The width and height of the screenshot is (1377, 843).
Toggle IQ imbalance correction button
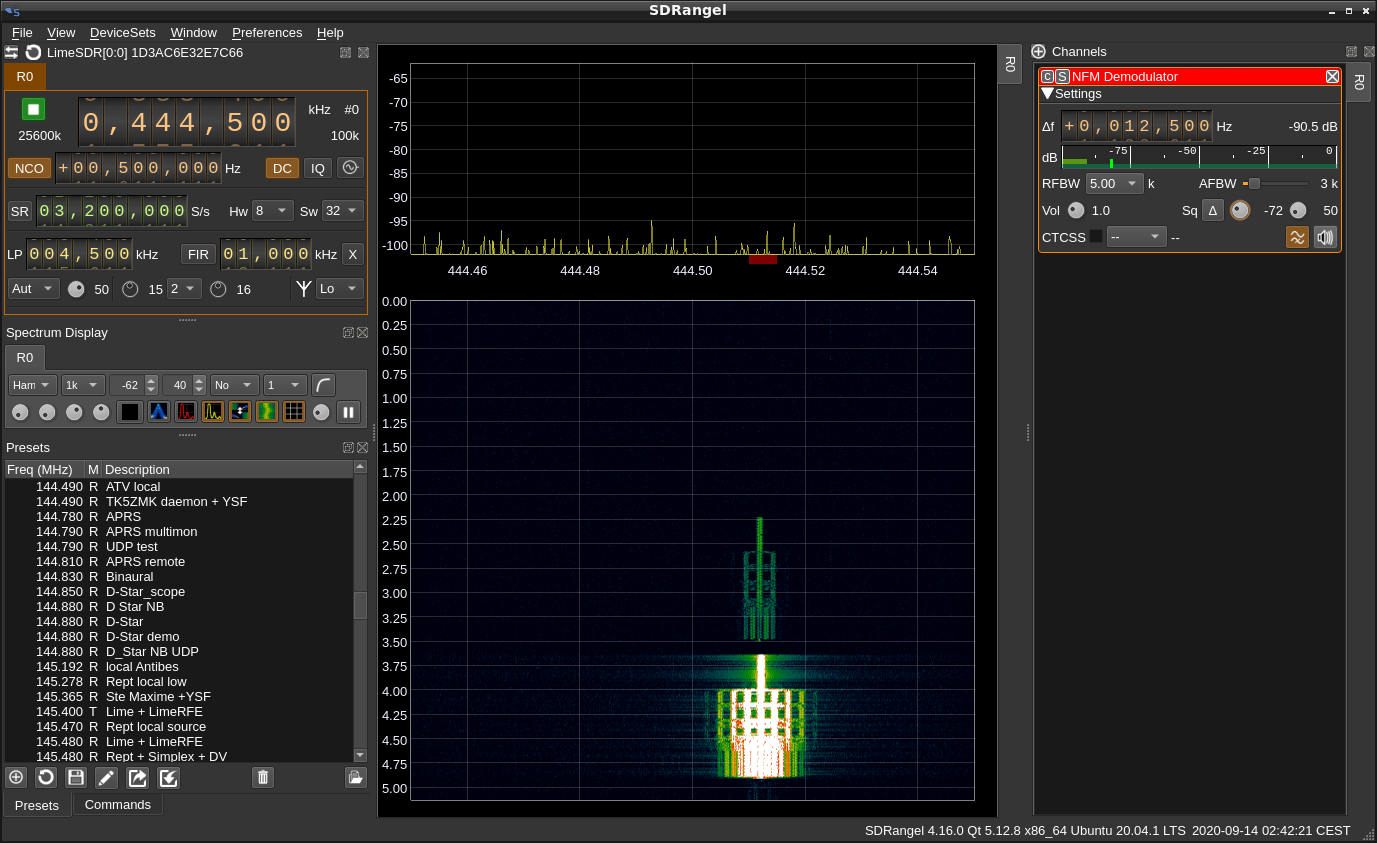tap(318, 168)
